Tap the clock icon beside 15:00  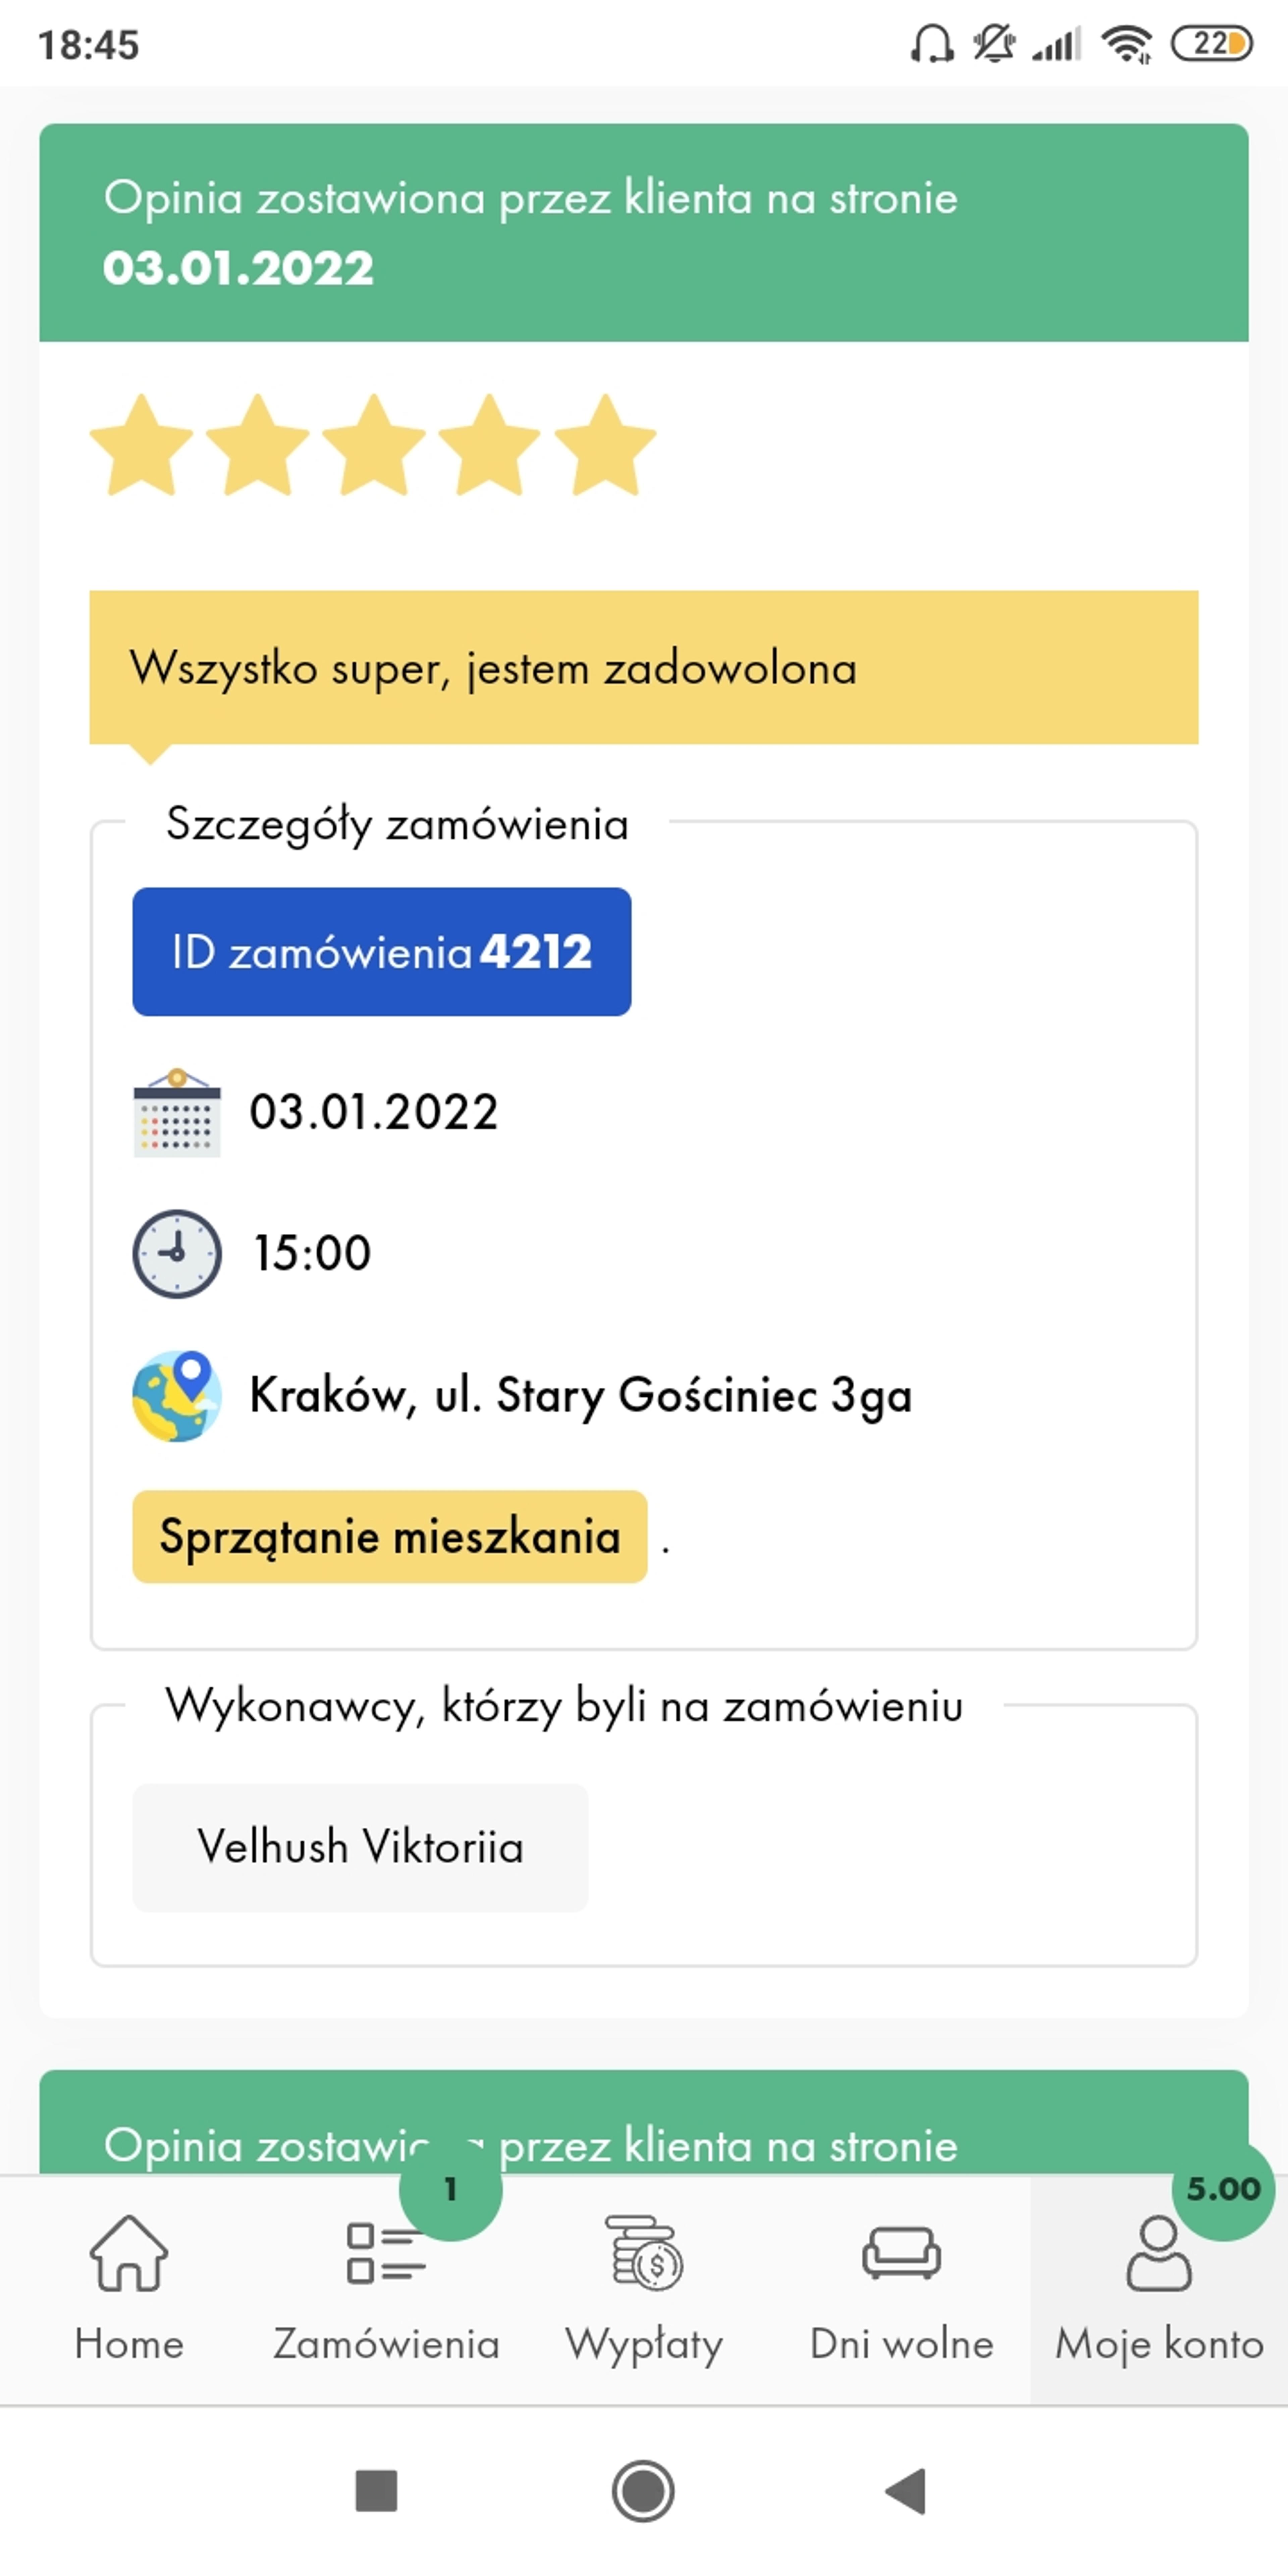(x=177, y=1254)
